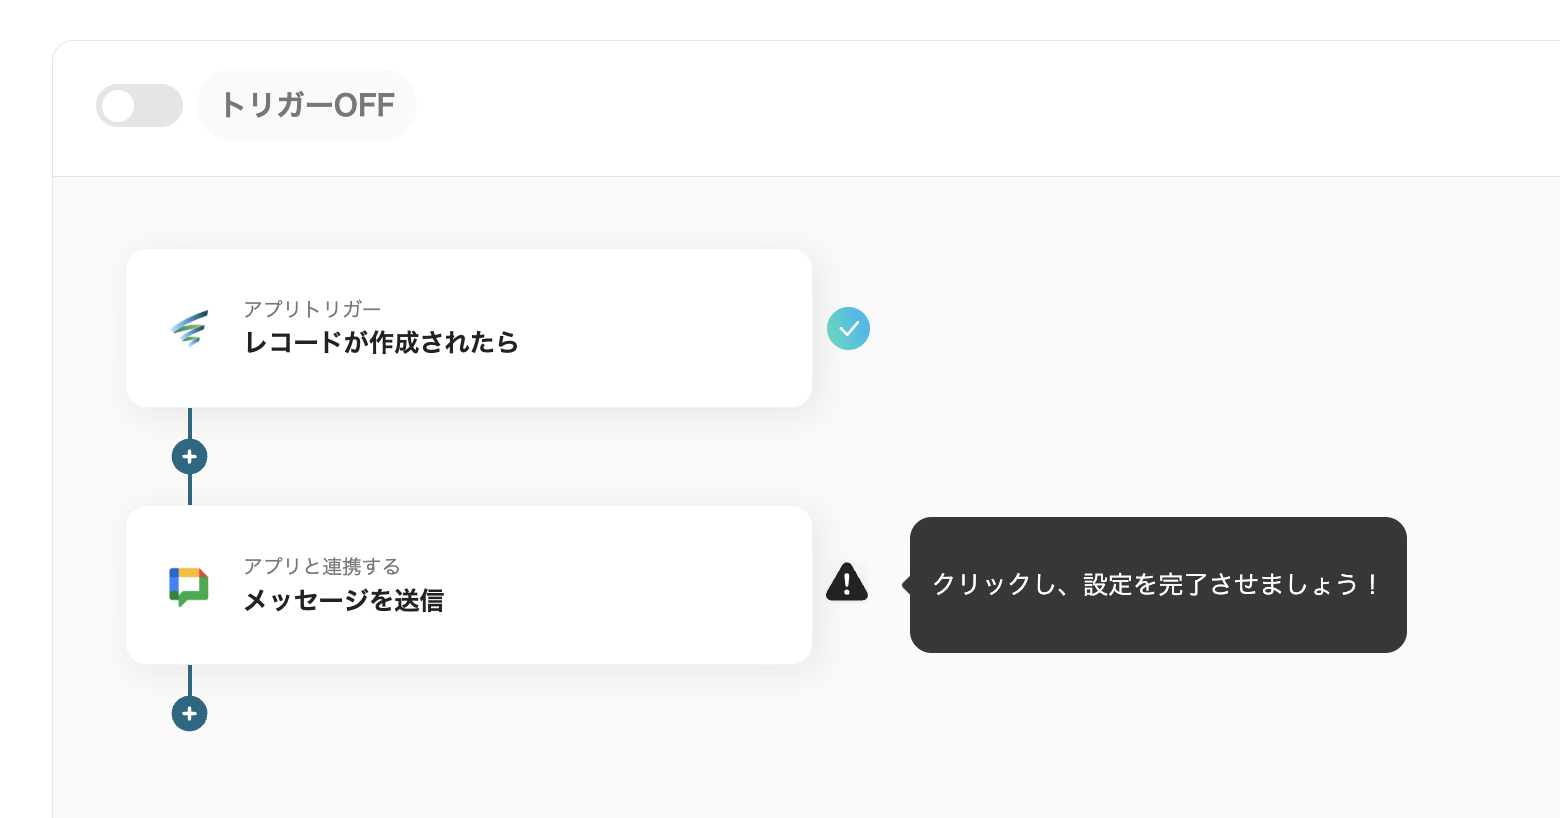Click the black warning triangle icon
The image size is (1560, 818).
tap(847, 582)
